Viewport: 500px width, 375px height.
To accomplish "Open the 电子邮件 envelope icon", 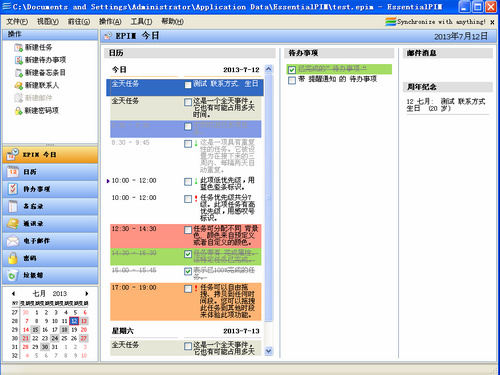I will tap(13, 241).
